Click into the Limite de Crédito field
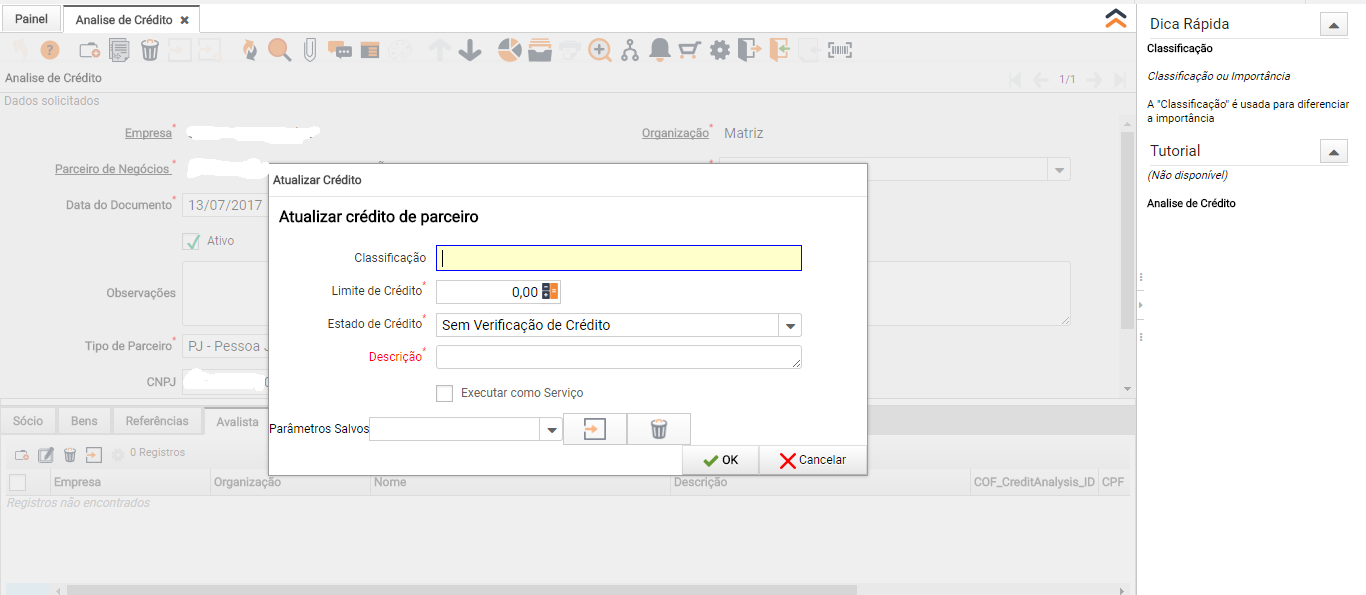Viewport: 1366px width, 595px height. pos(489,292)
